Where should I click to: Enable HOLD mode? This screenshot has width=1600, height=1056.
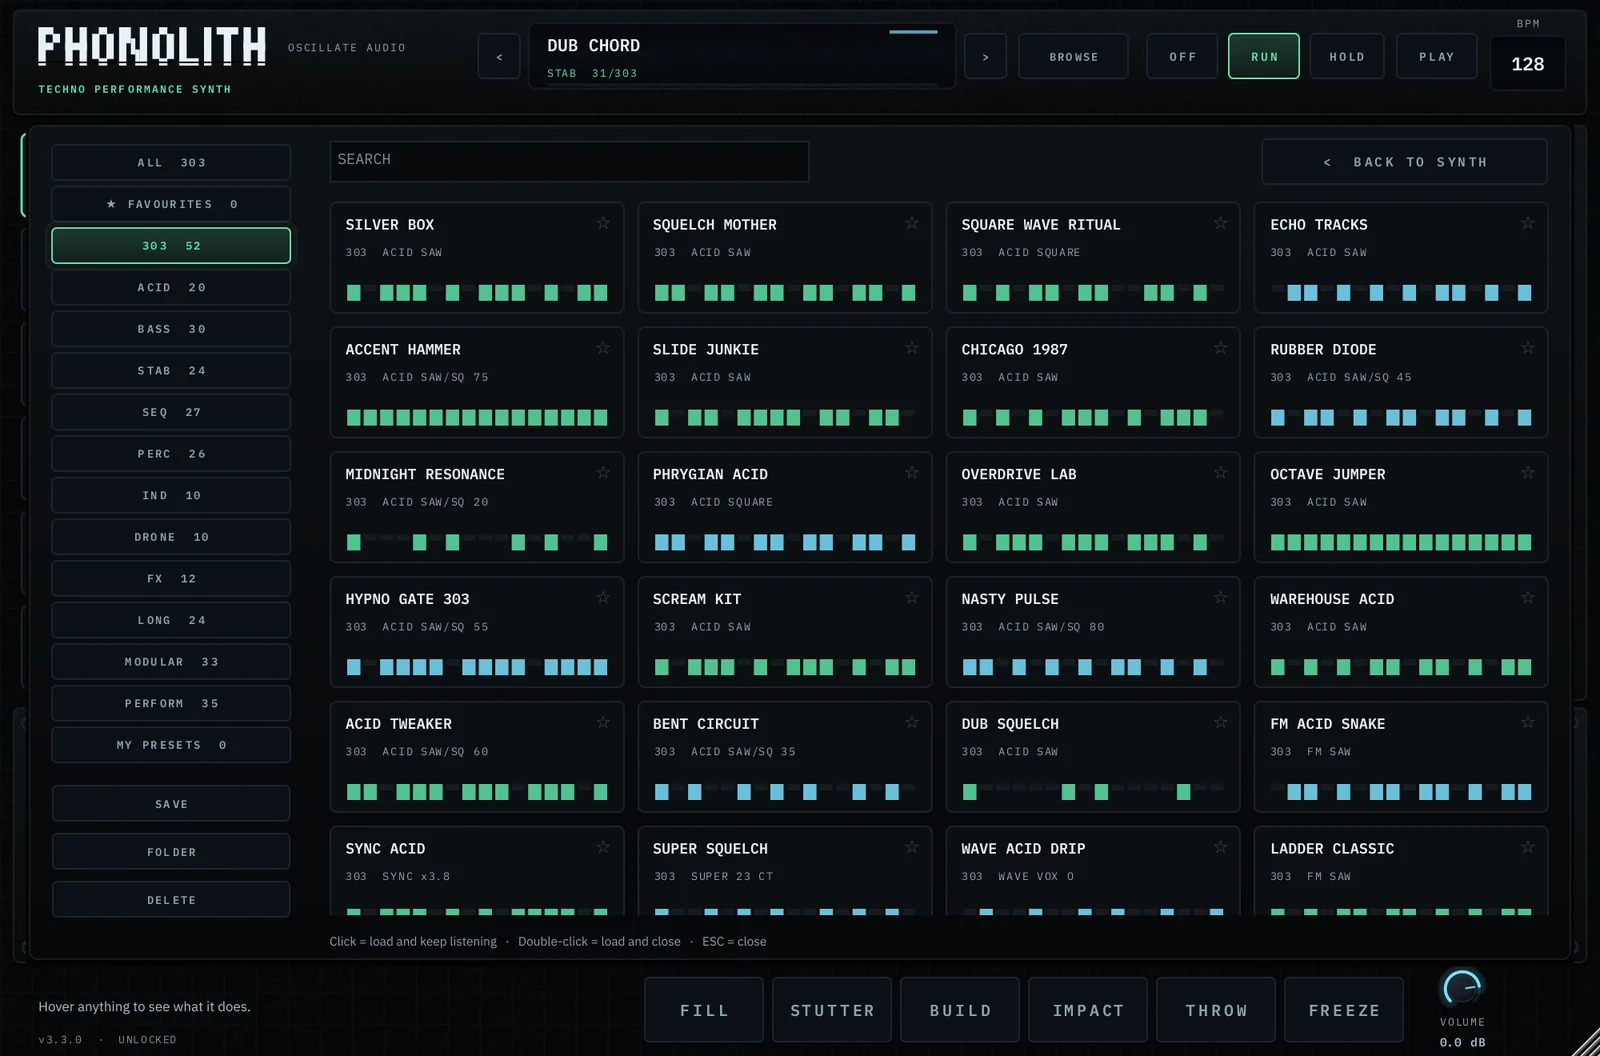tap(1347, 56)
